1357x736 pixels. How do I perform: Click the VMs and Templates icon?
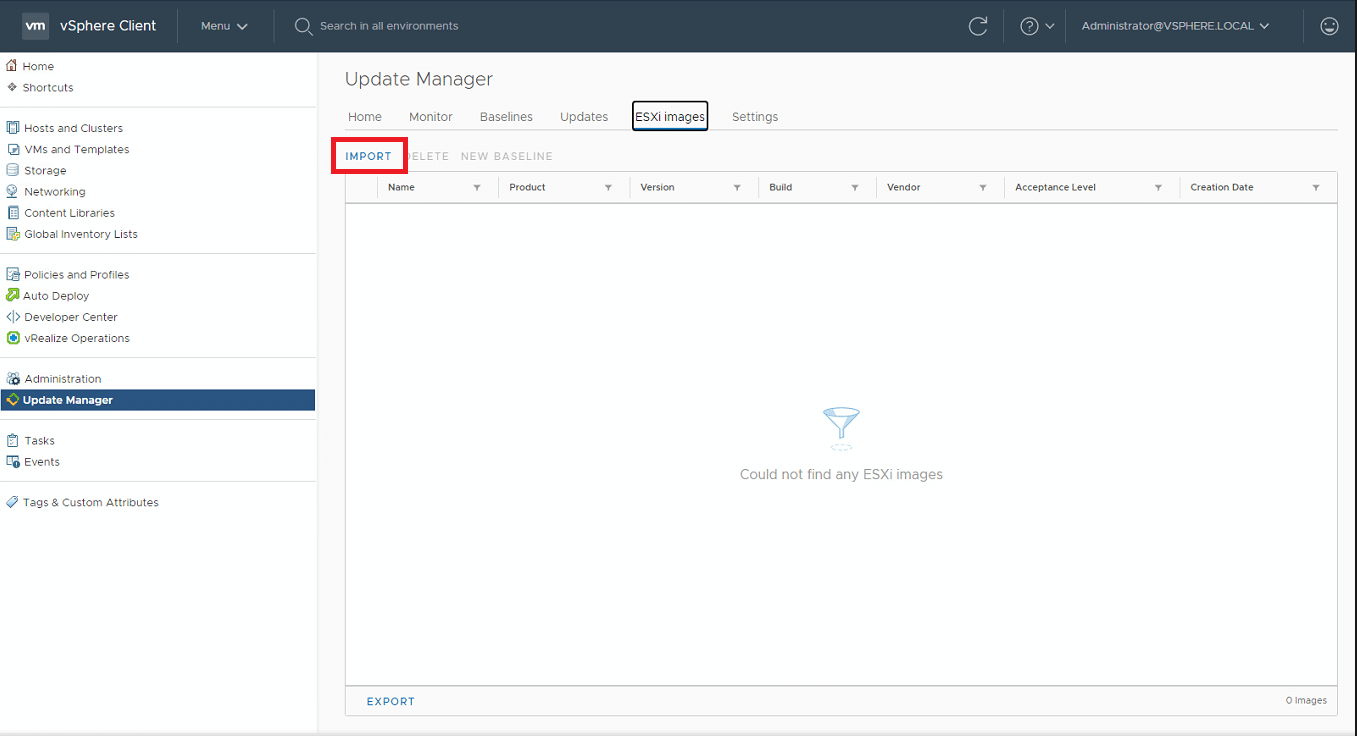(x=13, y=149)
